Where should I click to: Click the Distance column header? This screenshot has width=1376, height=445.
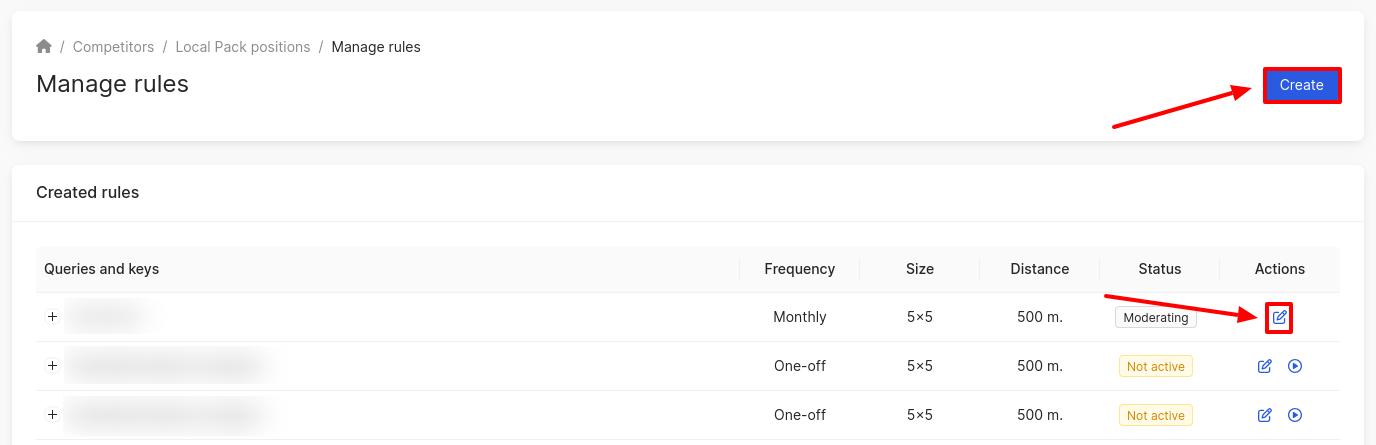pyautogui.click(x=1039, y=269)
